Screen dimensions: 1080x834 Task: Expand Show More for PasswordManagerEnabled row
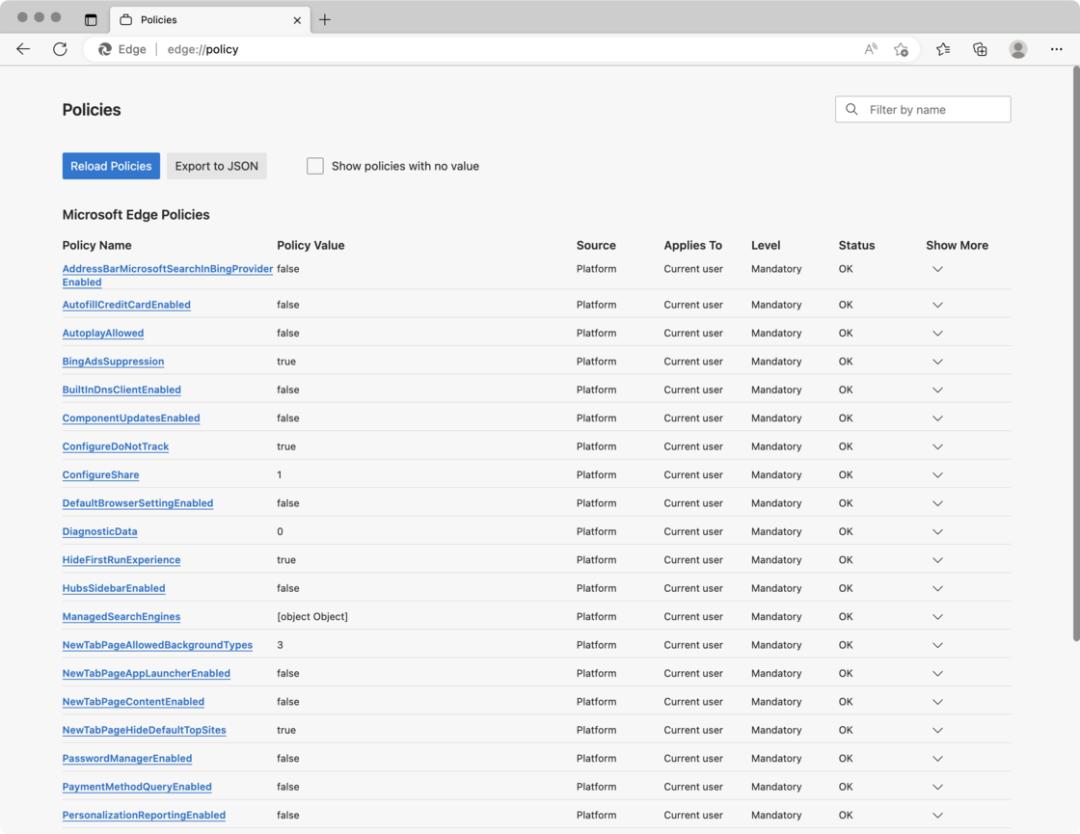937,758
